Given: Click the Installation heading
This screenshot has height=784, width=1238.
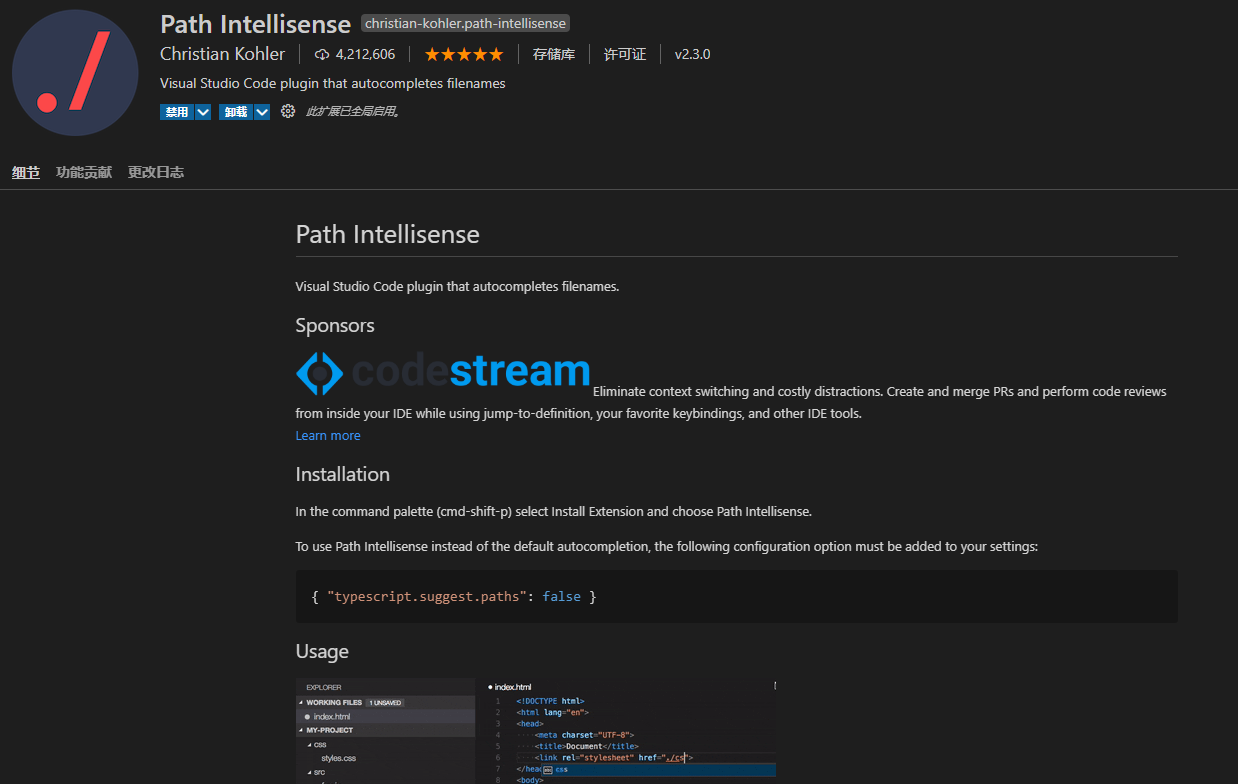Looking at the screenshot, I should [343, 474].
